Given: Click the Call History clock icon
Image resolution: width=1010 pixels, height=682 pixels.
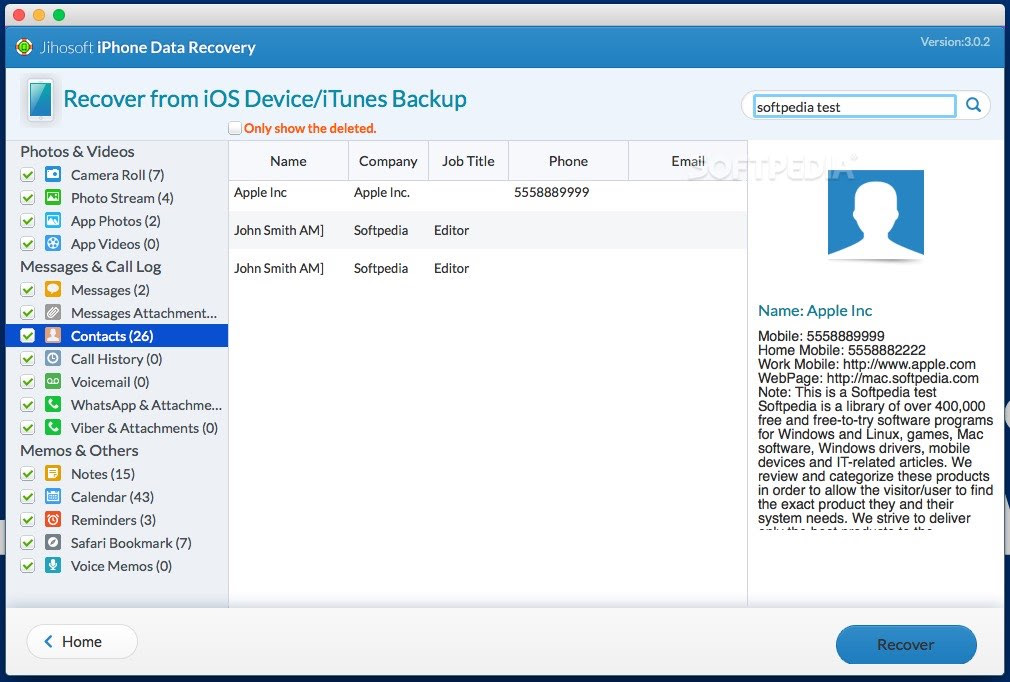Looking at the screenshot, I should 53,359.
